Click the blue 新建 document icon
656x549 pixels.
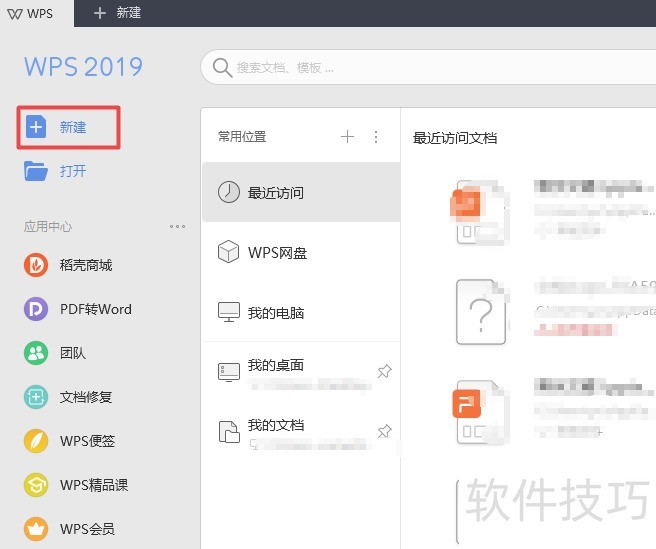(x=36, y=126)
